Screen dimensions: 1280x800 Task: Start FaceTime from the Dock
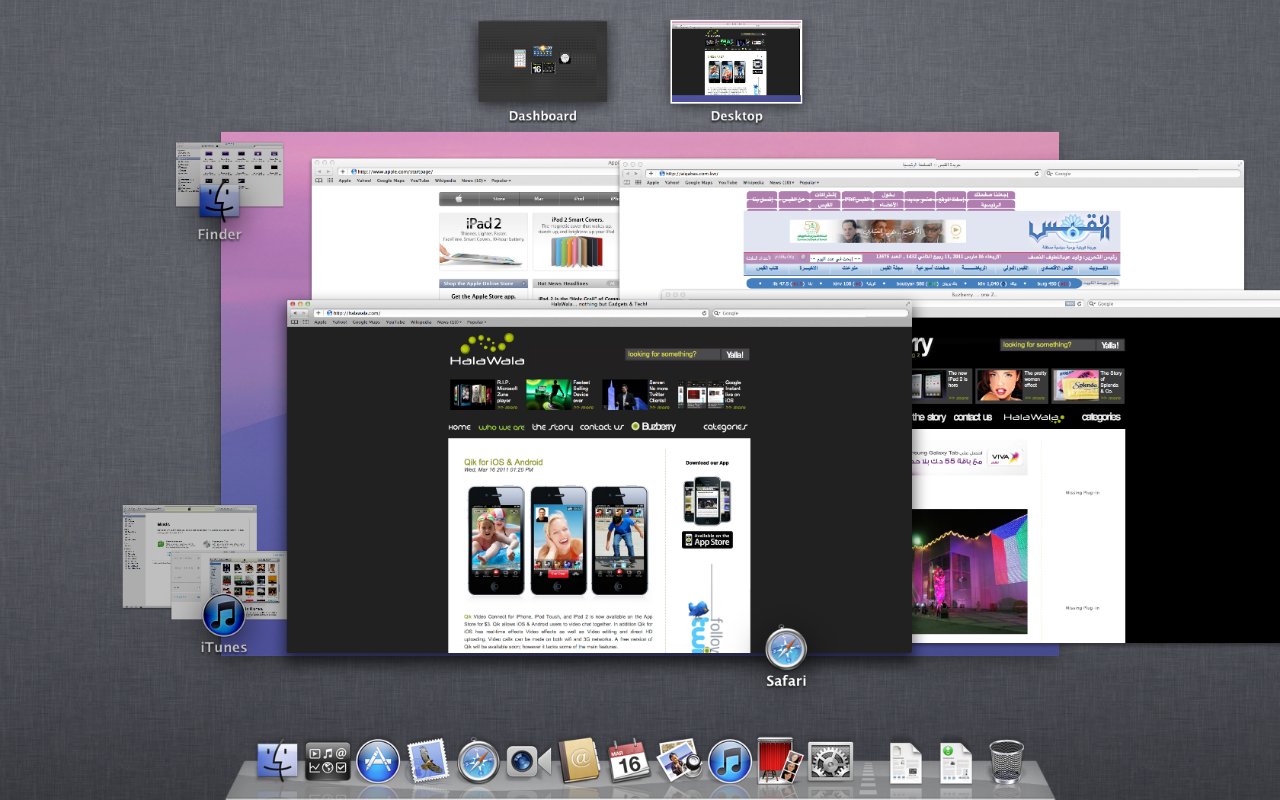coord(529,763)
